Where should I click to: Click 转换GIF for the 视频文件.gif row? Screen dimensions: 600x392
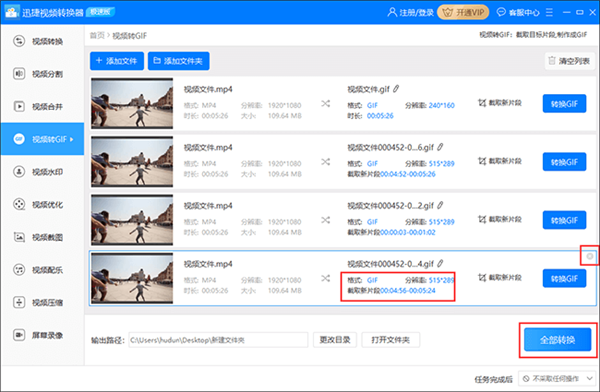click(x=564, y=104)
